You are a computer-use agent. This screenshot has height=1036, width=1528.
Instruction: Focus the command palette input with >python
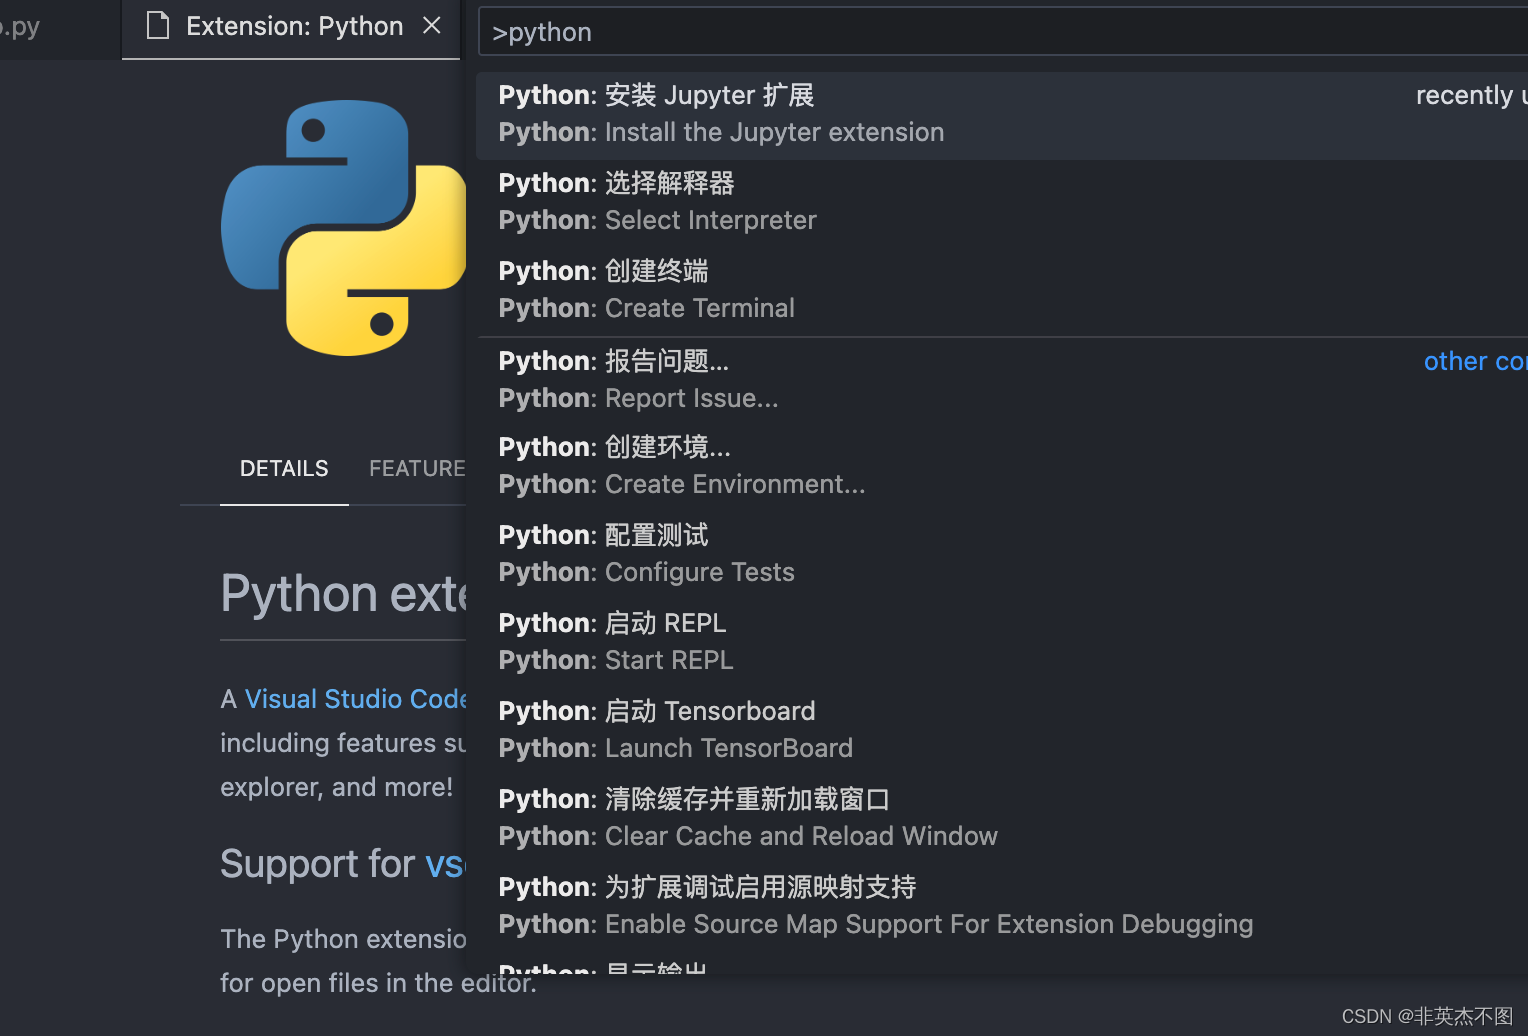(1003, 32)
